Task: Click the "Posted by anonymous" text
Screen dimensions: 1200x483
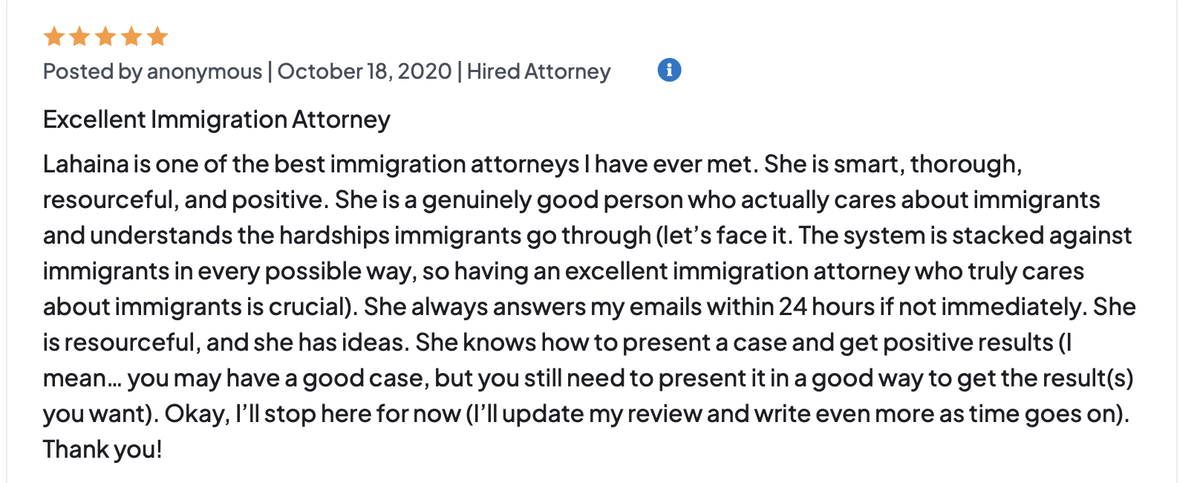Action: 152,72
